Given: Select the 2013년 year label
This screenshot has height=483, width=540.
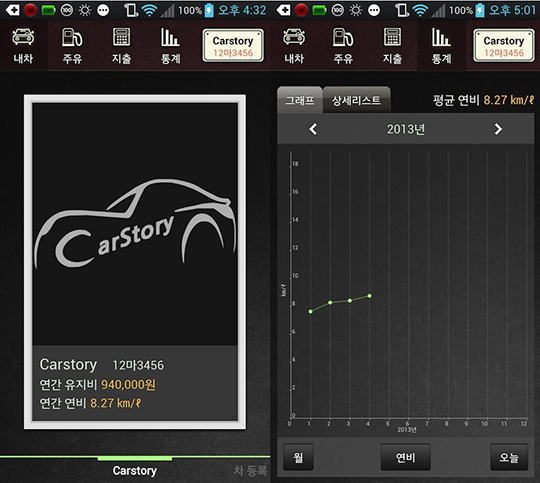Looking at the screenshot, I should coord(406,130).
